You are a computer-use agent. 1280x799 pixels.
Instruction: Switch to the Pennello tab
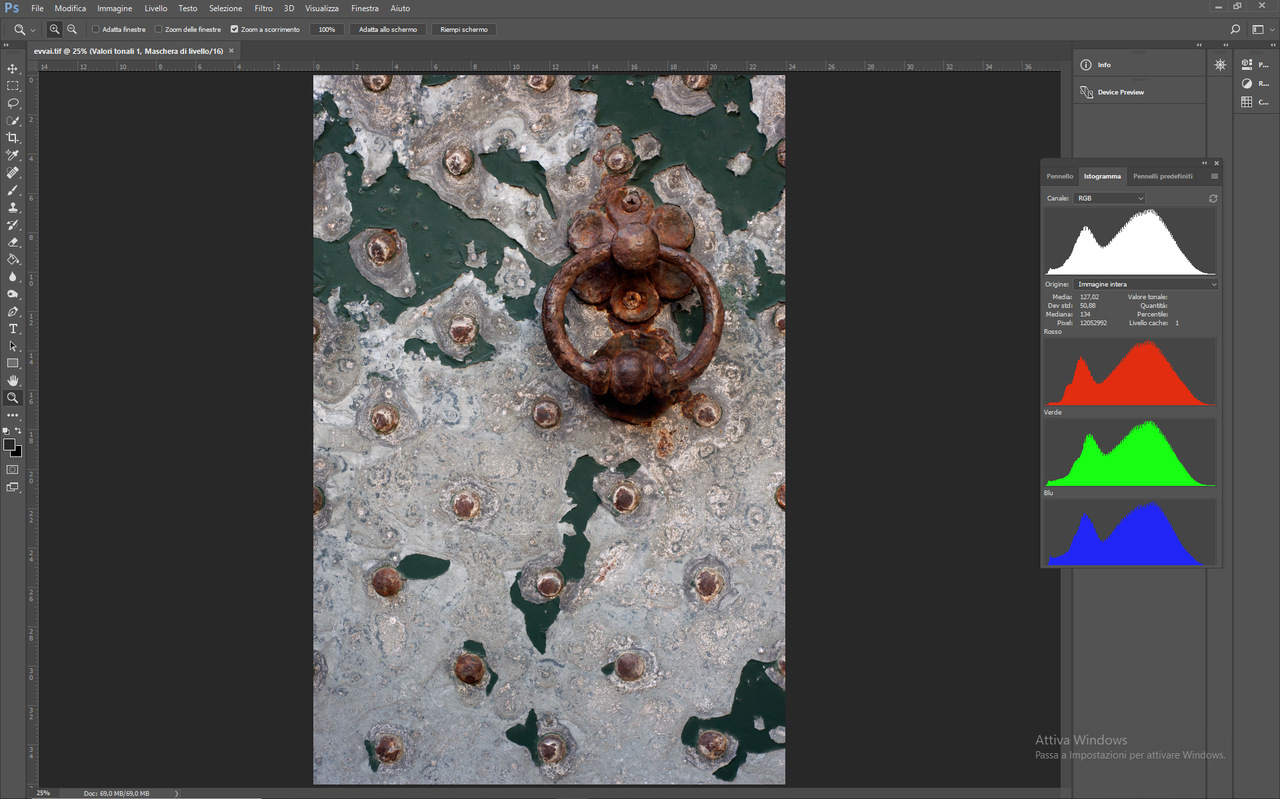(1060, 176)
